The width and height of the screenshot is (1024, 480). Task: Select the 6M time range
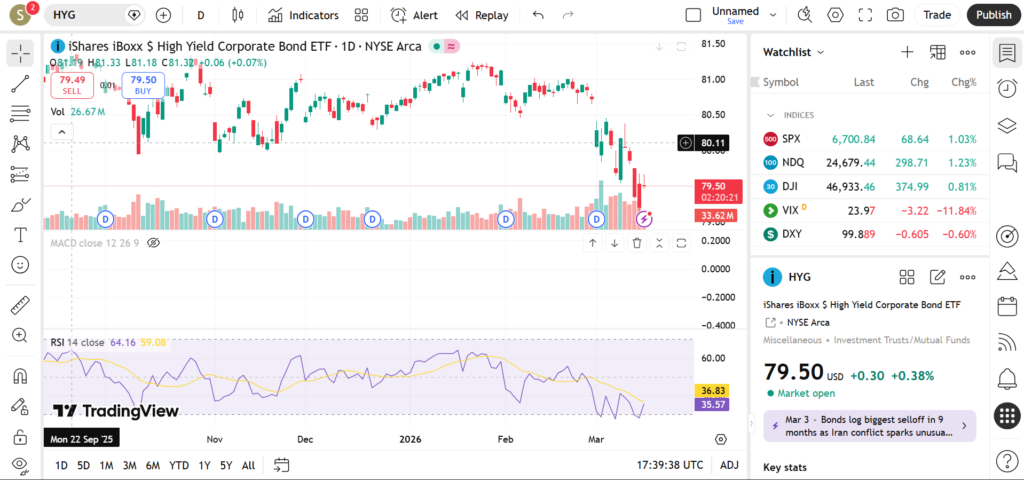[x=152, y=465]
